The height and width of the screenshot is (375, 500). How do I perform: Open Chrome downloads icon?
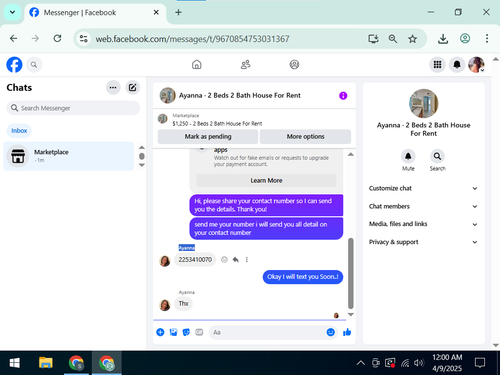pos(443,39)
